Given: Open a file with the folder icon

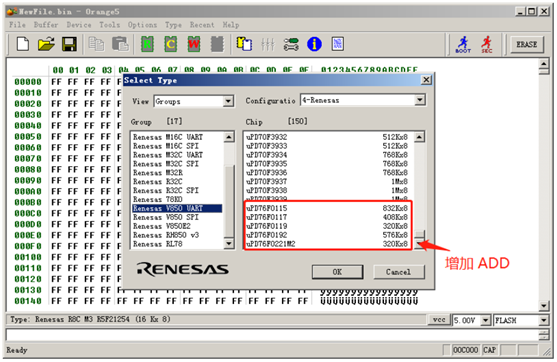Looking at the screenshot, I should coord(46,44).
